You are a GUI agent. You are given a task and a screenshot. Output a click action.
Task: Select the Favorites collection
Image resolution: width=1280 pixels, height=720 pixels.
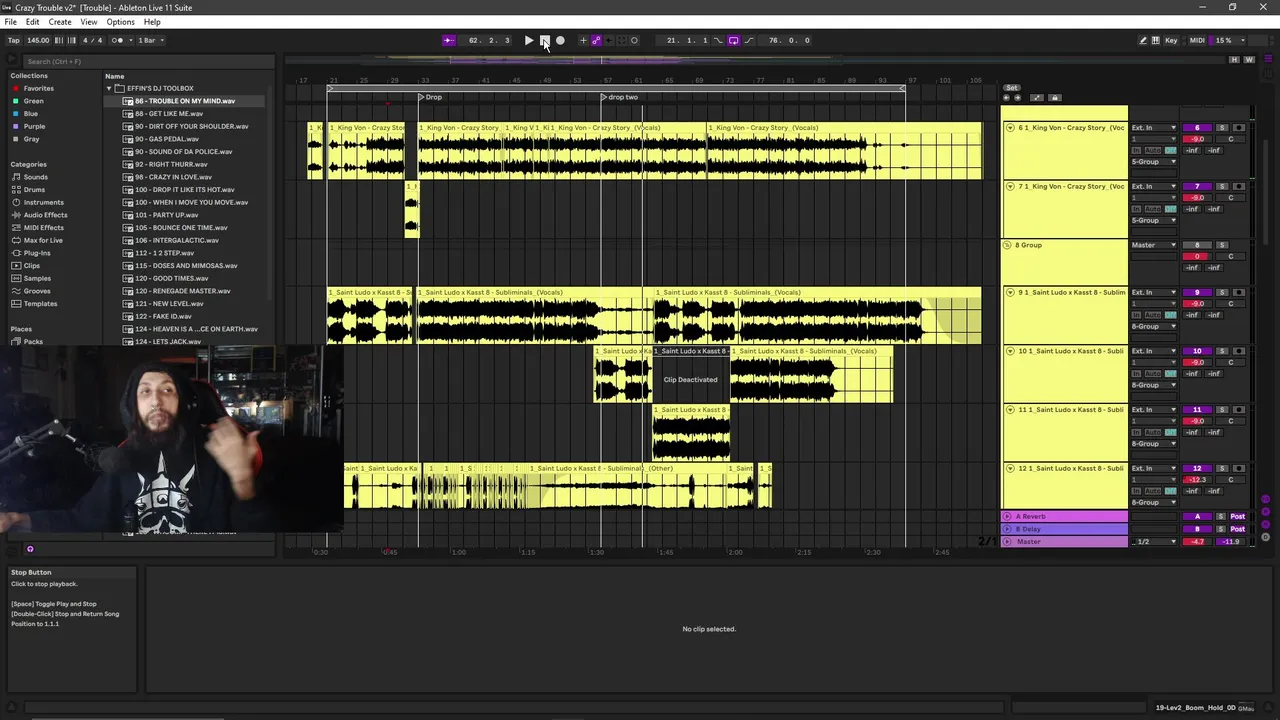(x=39, y=88)
